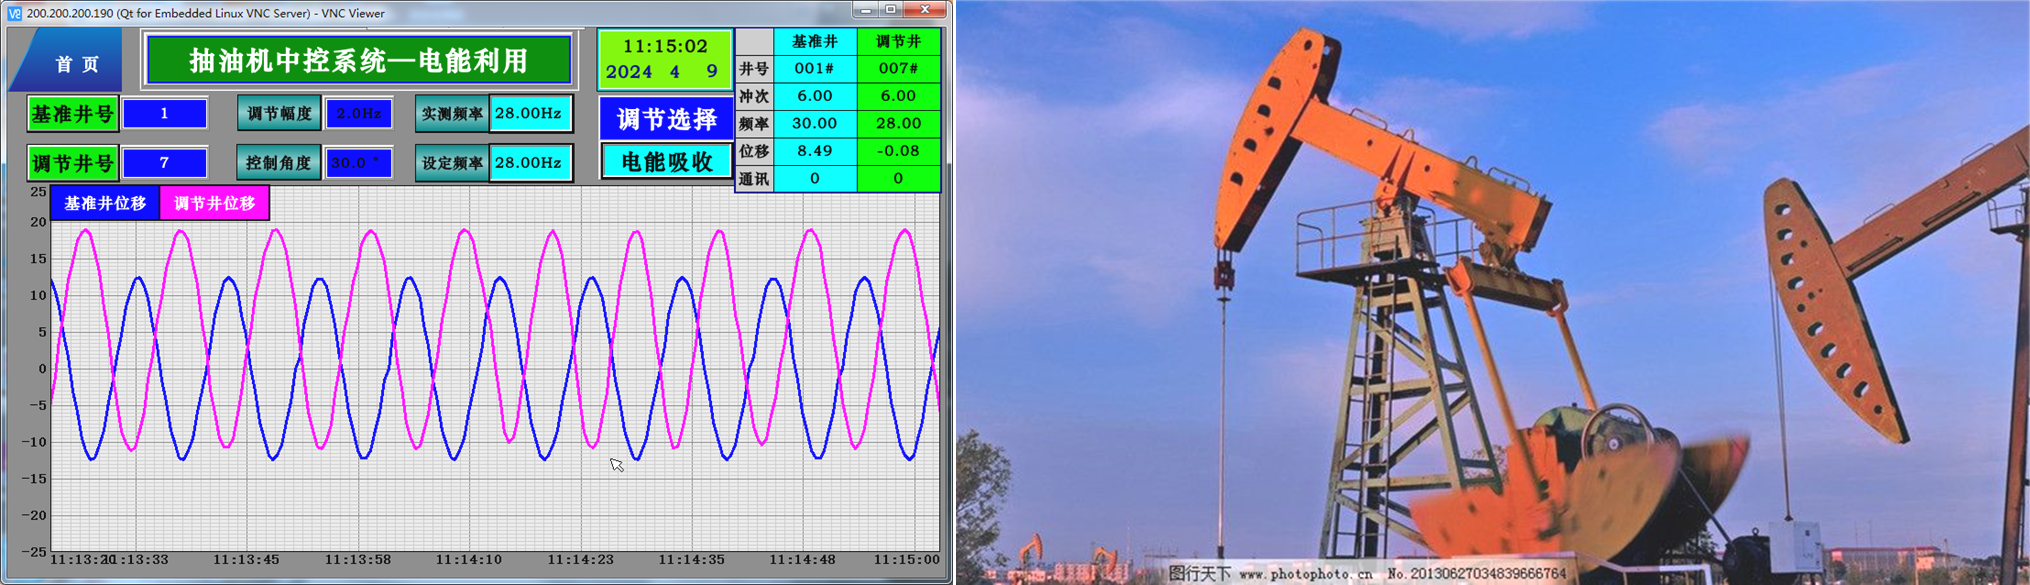Open the 调节选择 adjustment selection
Screen dimensions: 2030x585
tap(666, 119)
